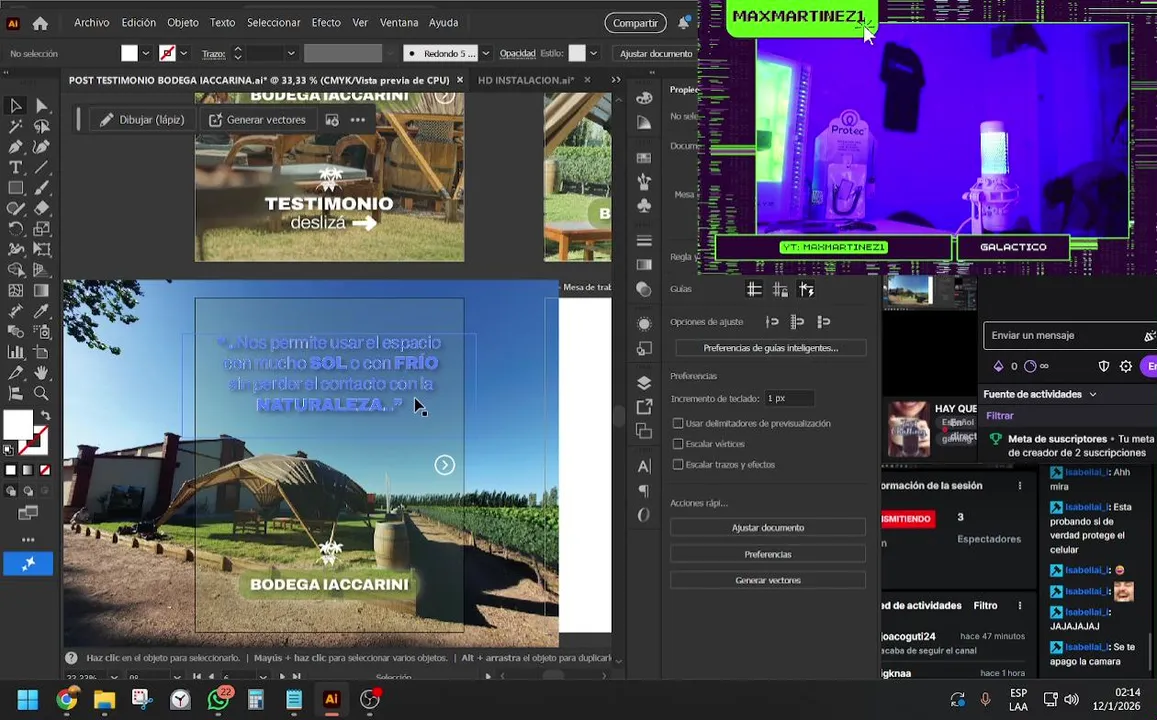This screenshot has height=720, width=1157.
Task: Enable Escalar trazos y efectos
Action: click(x=677, y=465)
